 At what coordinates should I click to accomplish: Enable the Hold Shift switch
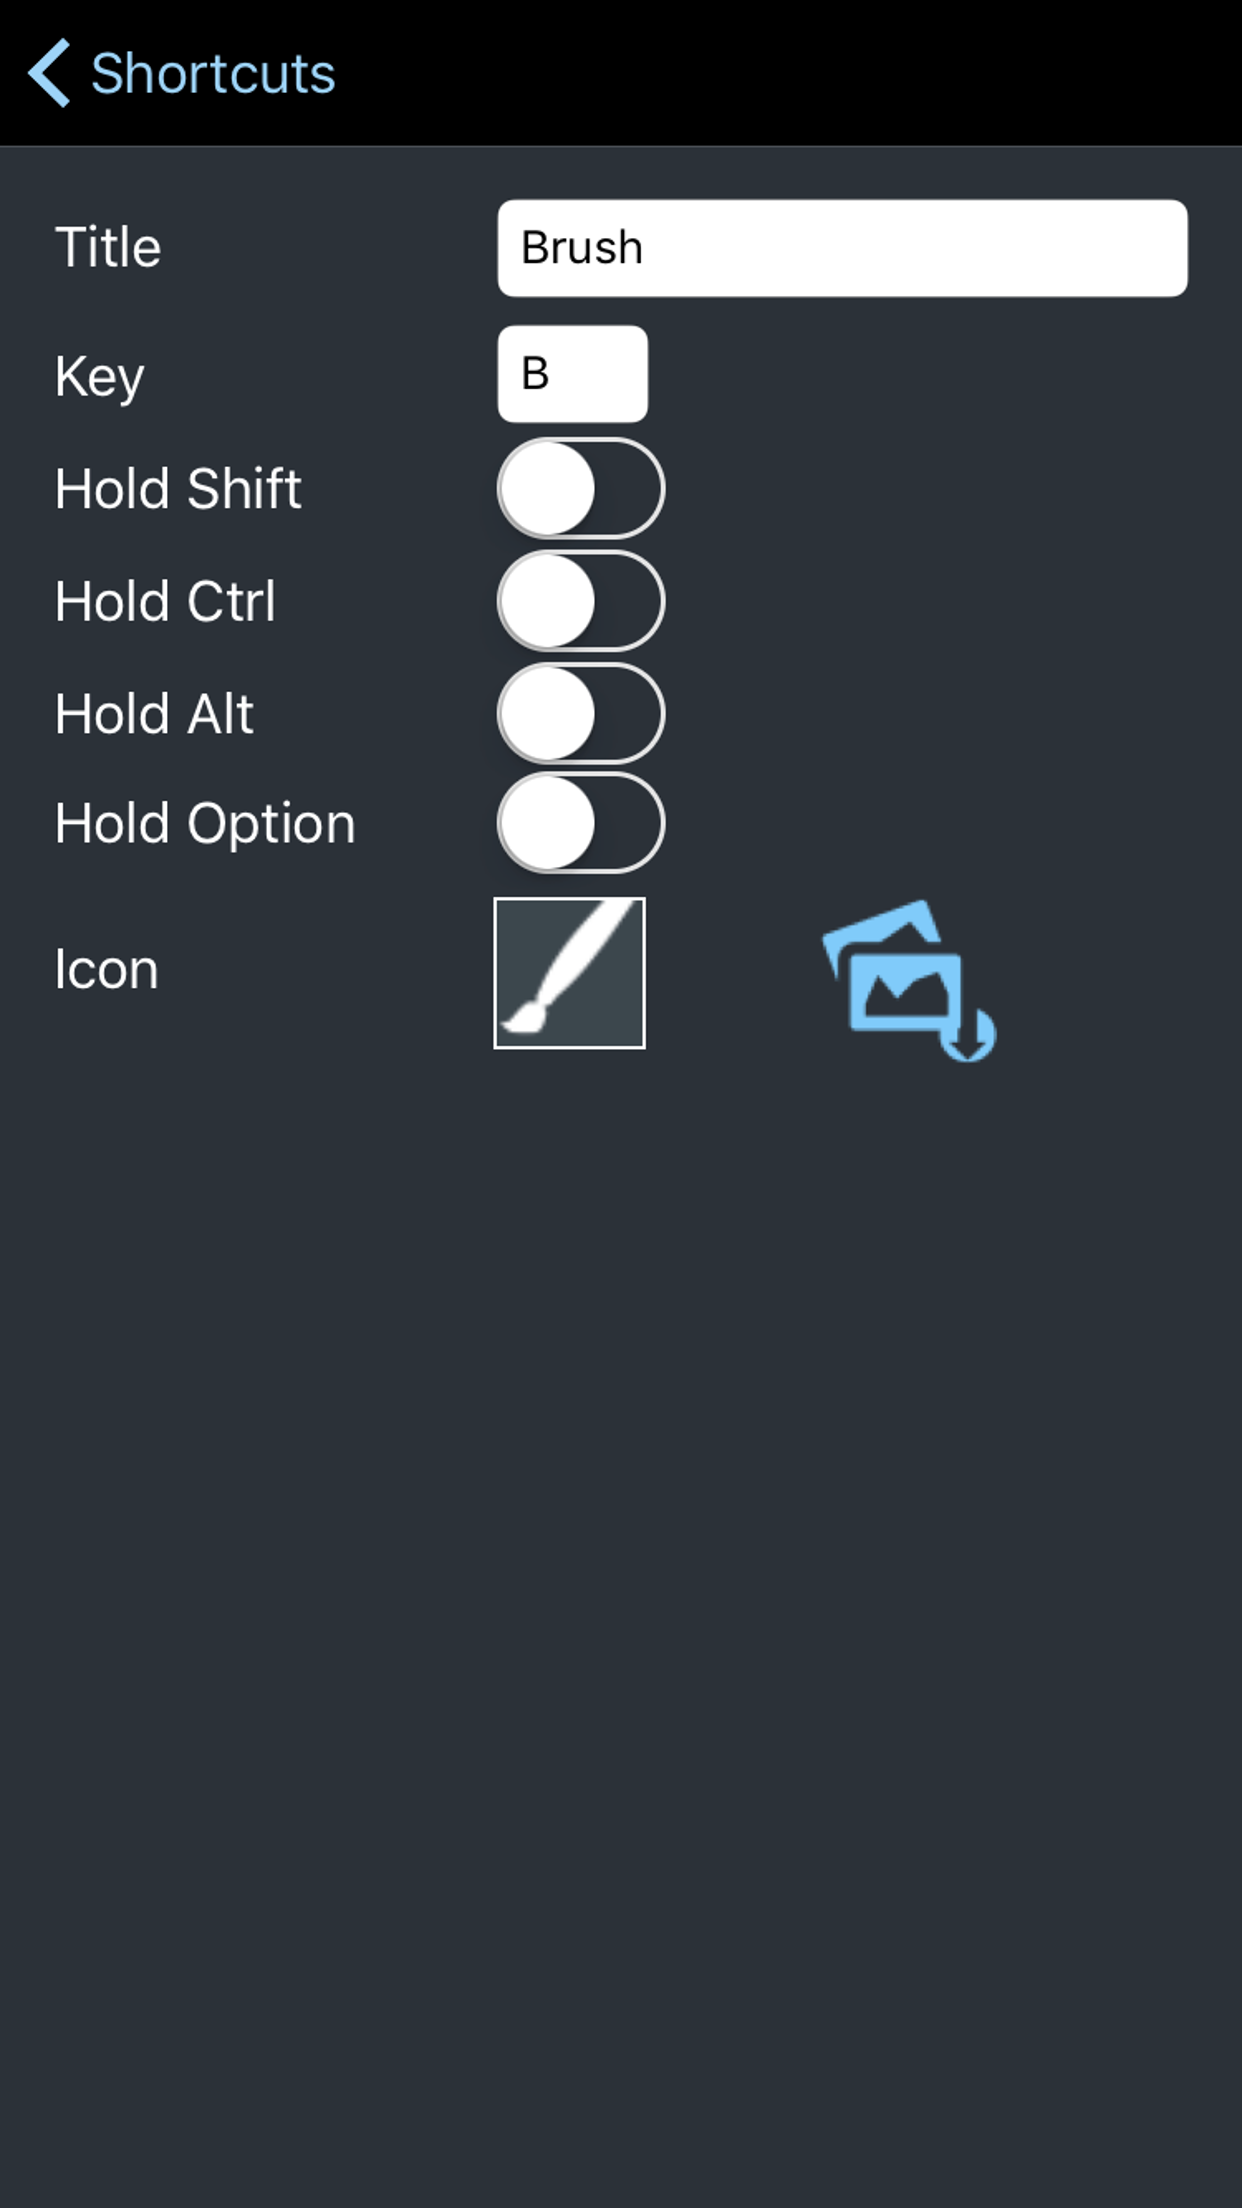tap(582, 488)
